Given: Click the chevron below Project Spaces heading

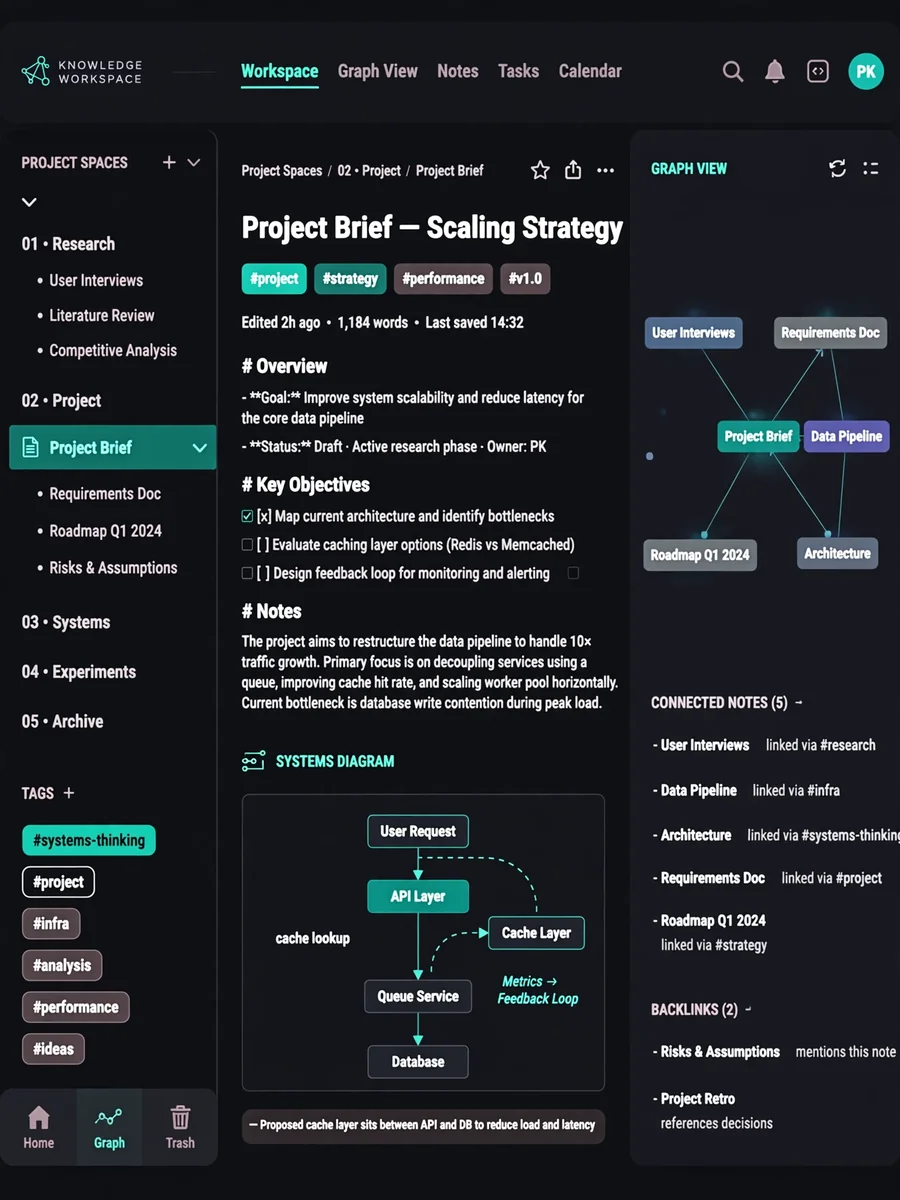Looking at the screenshot, I should (30, 202).
